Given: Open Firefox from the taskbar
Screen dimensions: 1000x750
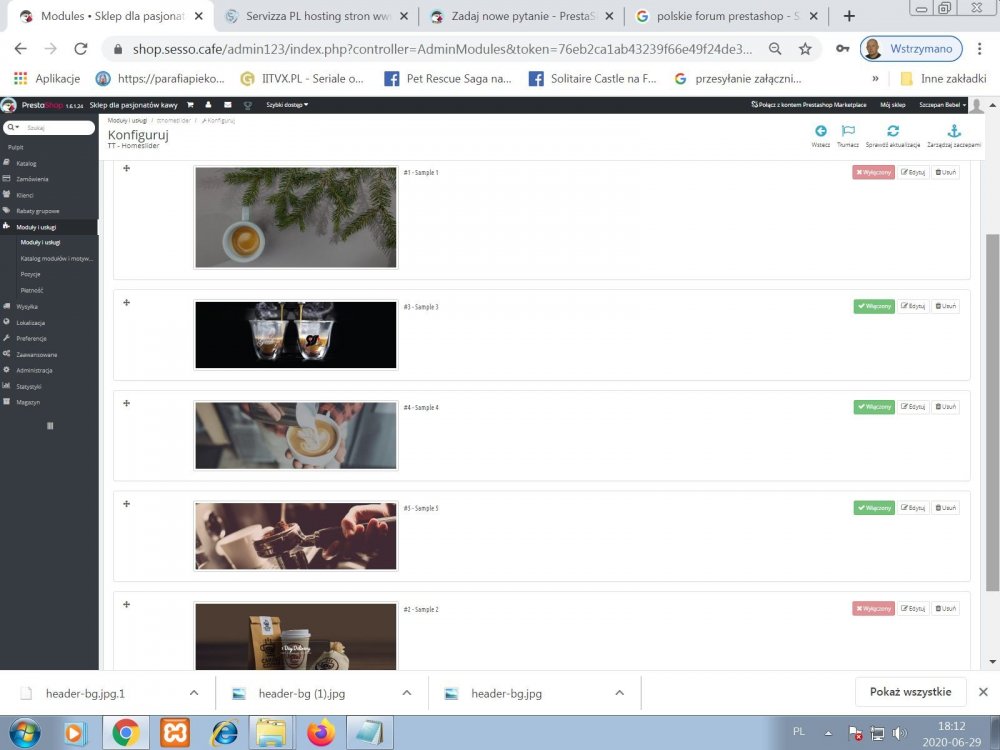Looking at the screenshot, I should coord(321,732).
